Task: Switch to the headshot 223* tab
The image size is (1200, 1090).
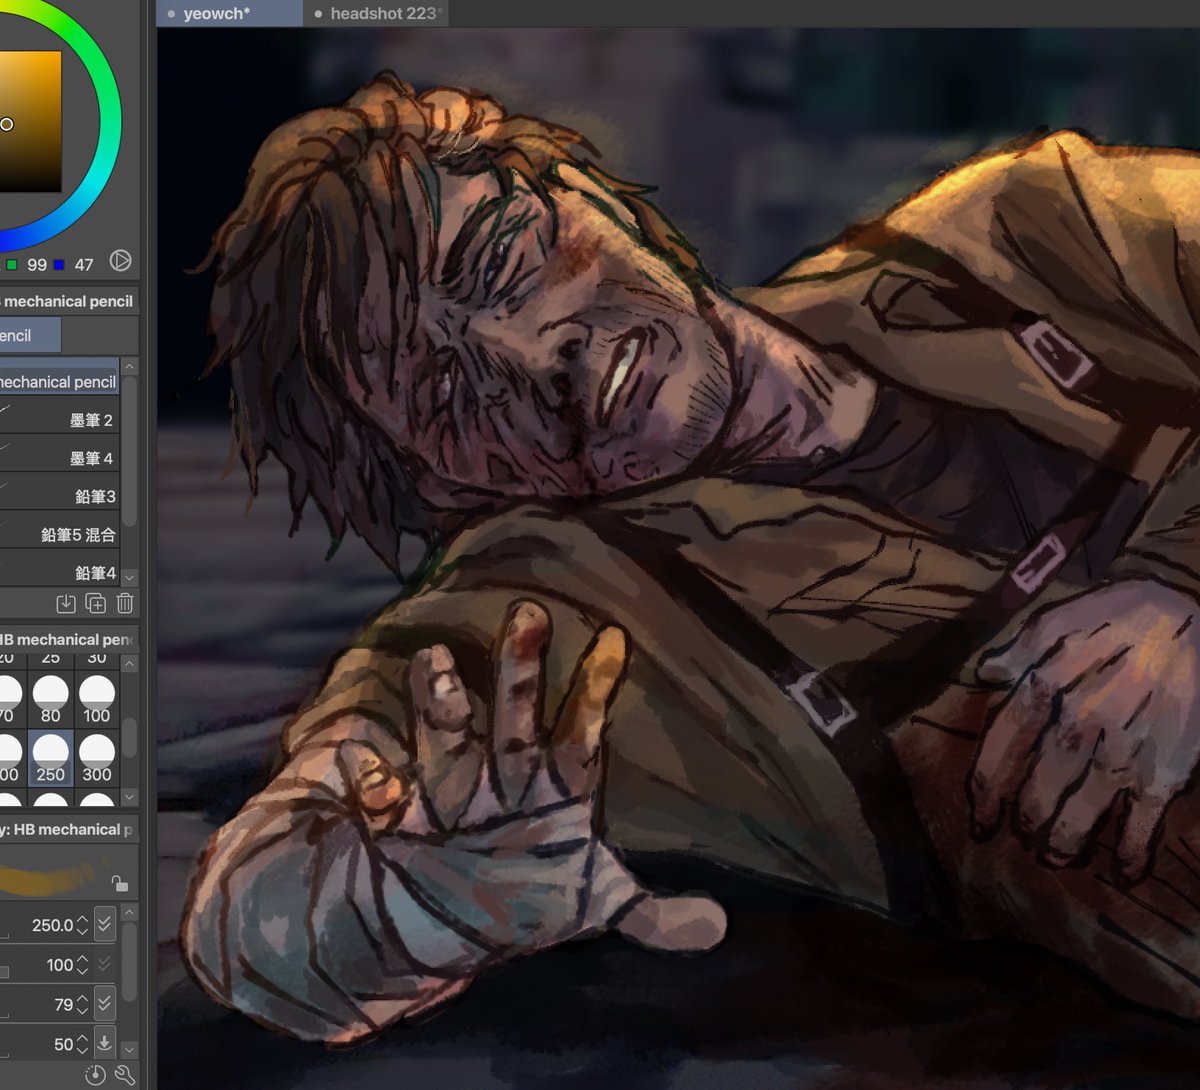Action: click(x=378, y=13)
